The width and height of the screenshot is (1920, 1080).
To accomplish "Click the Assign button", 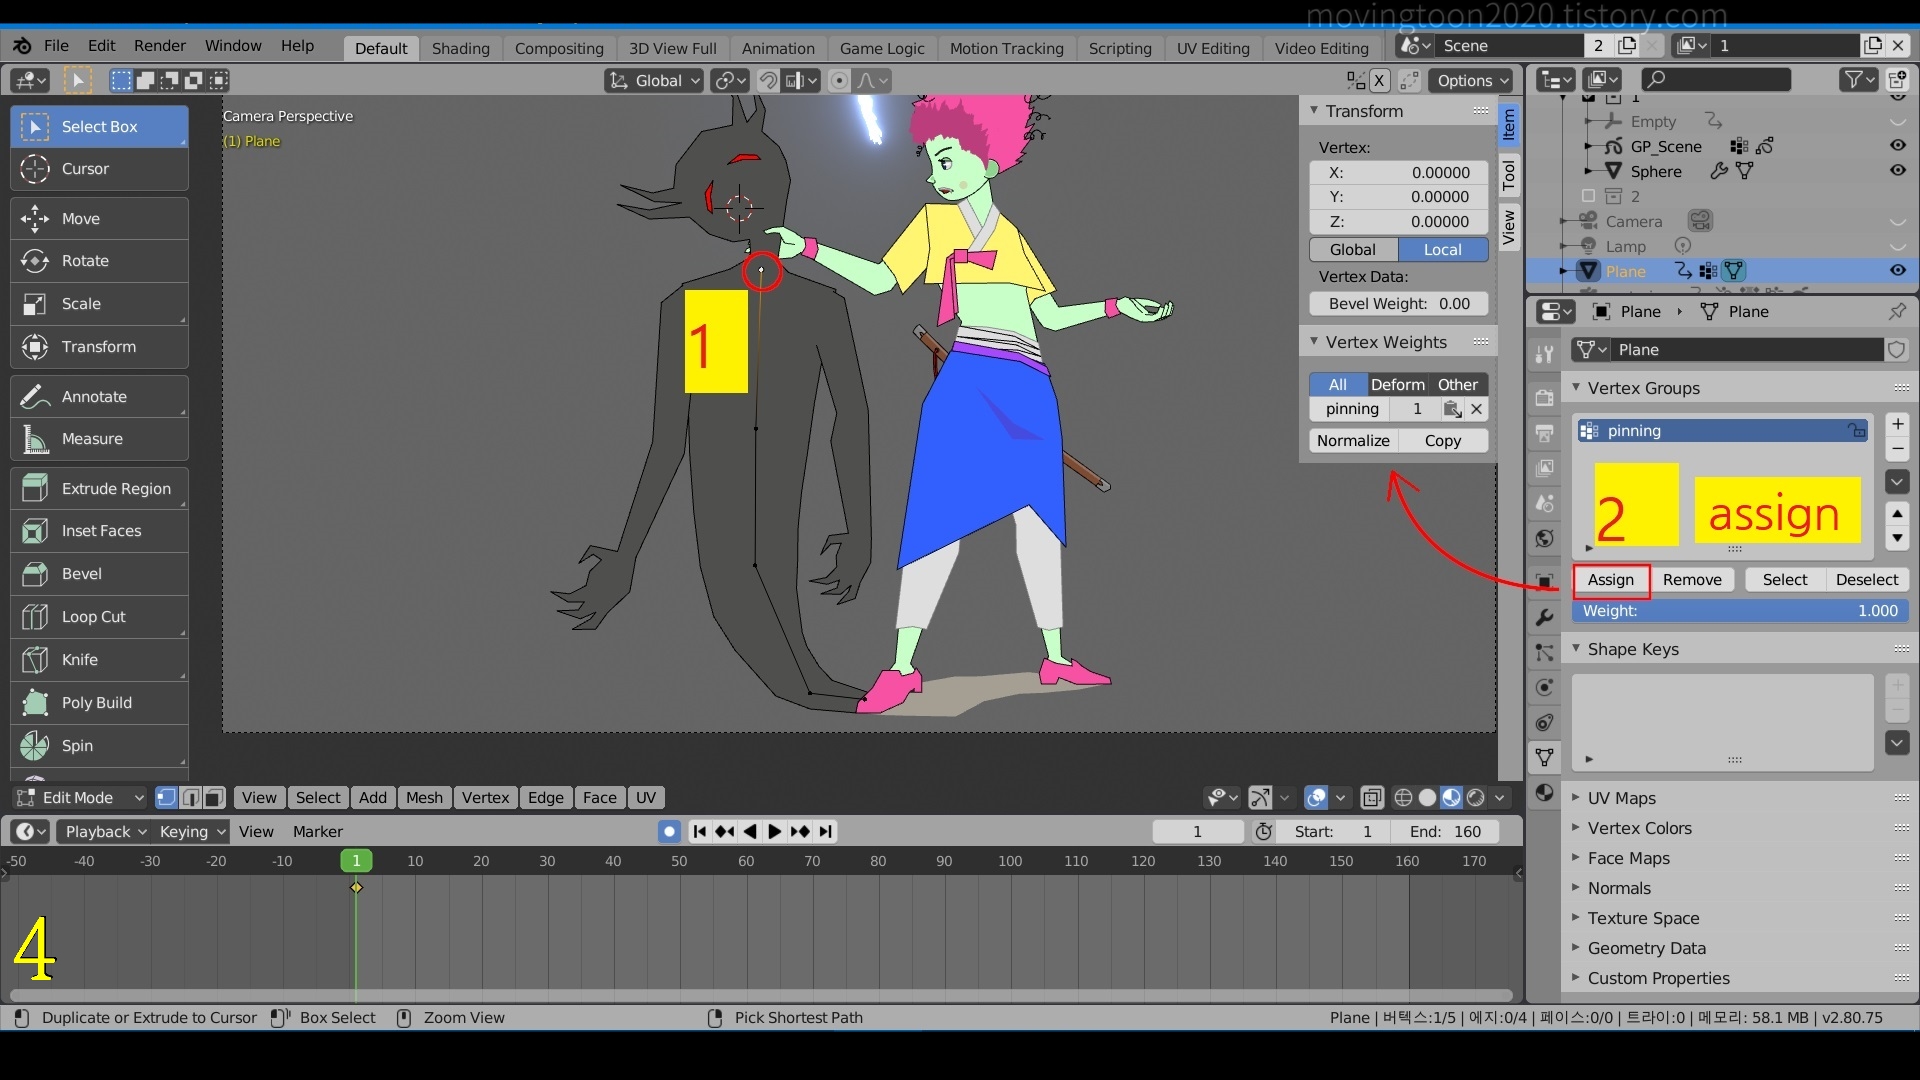I will pyautogui.click(x=1611, y=580).
